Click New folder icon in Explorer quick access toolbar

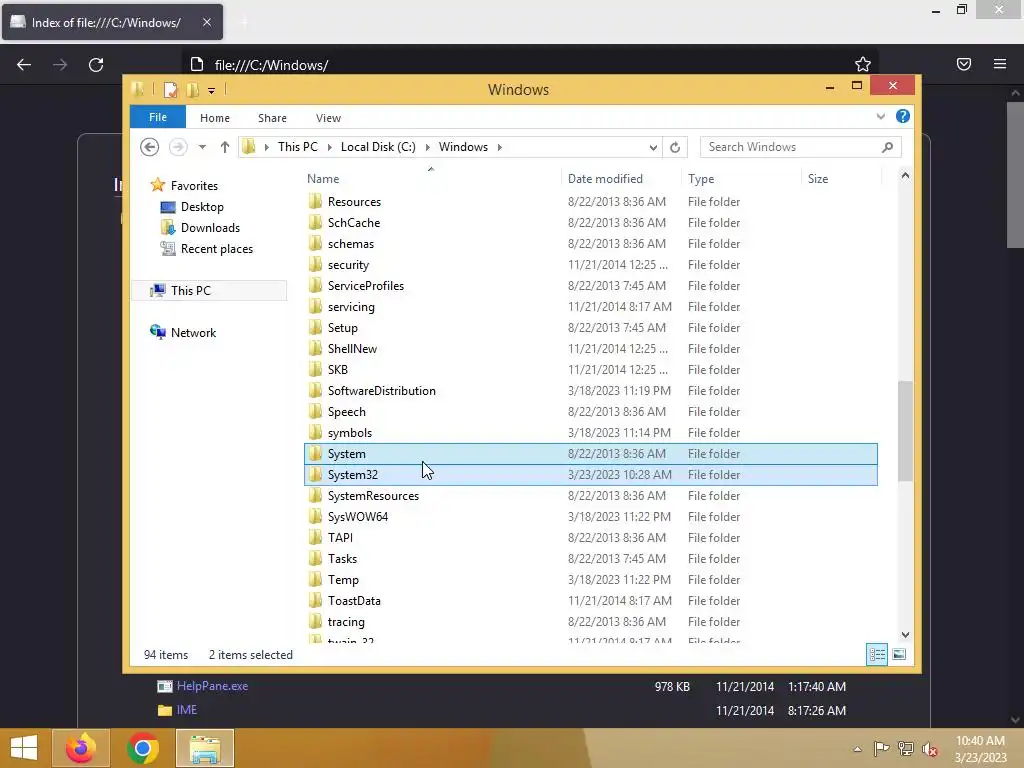click(x=193, y=90)
